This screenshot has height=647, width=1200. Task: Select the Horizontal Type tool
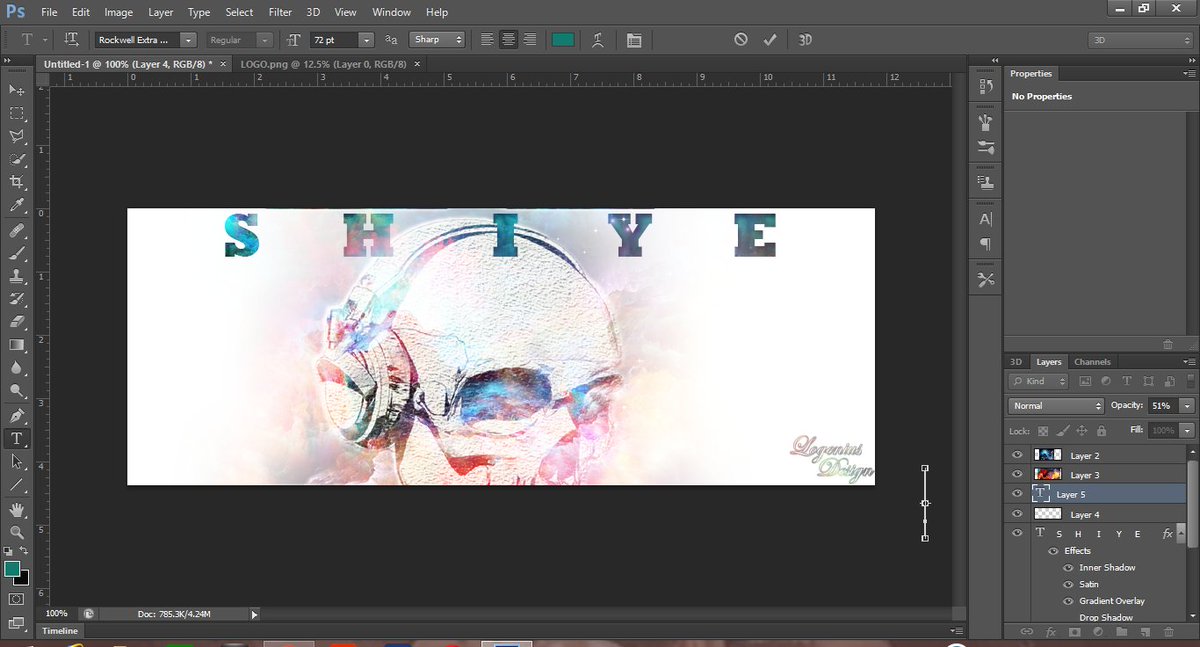coord(17,439)
